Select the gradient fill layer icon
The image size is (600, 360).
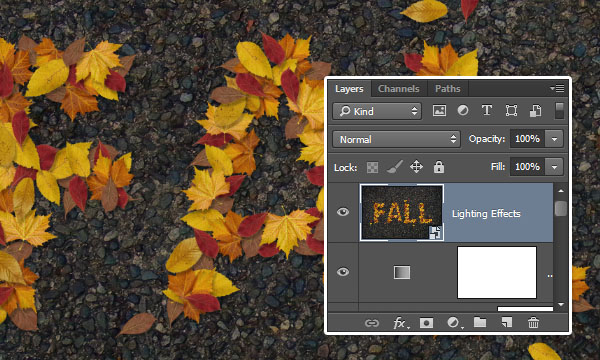(402, 272)
